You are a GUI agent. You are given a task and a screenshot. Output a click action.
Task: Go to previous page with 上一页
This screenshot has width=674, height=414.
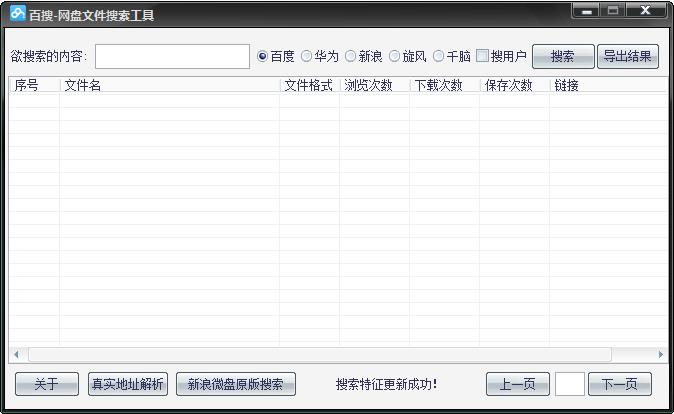click(x=518, y=384)
